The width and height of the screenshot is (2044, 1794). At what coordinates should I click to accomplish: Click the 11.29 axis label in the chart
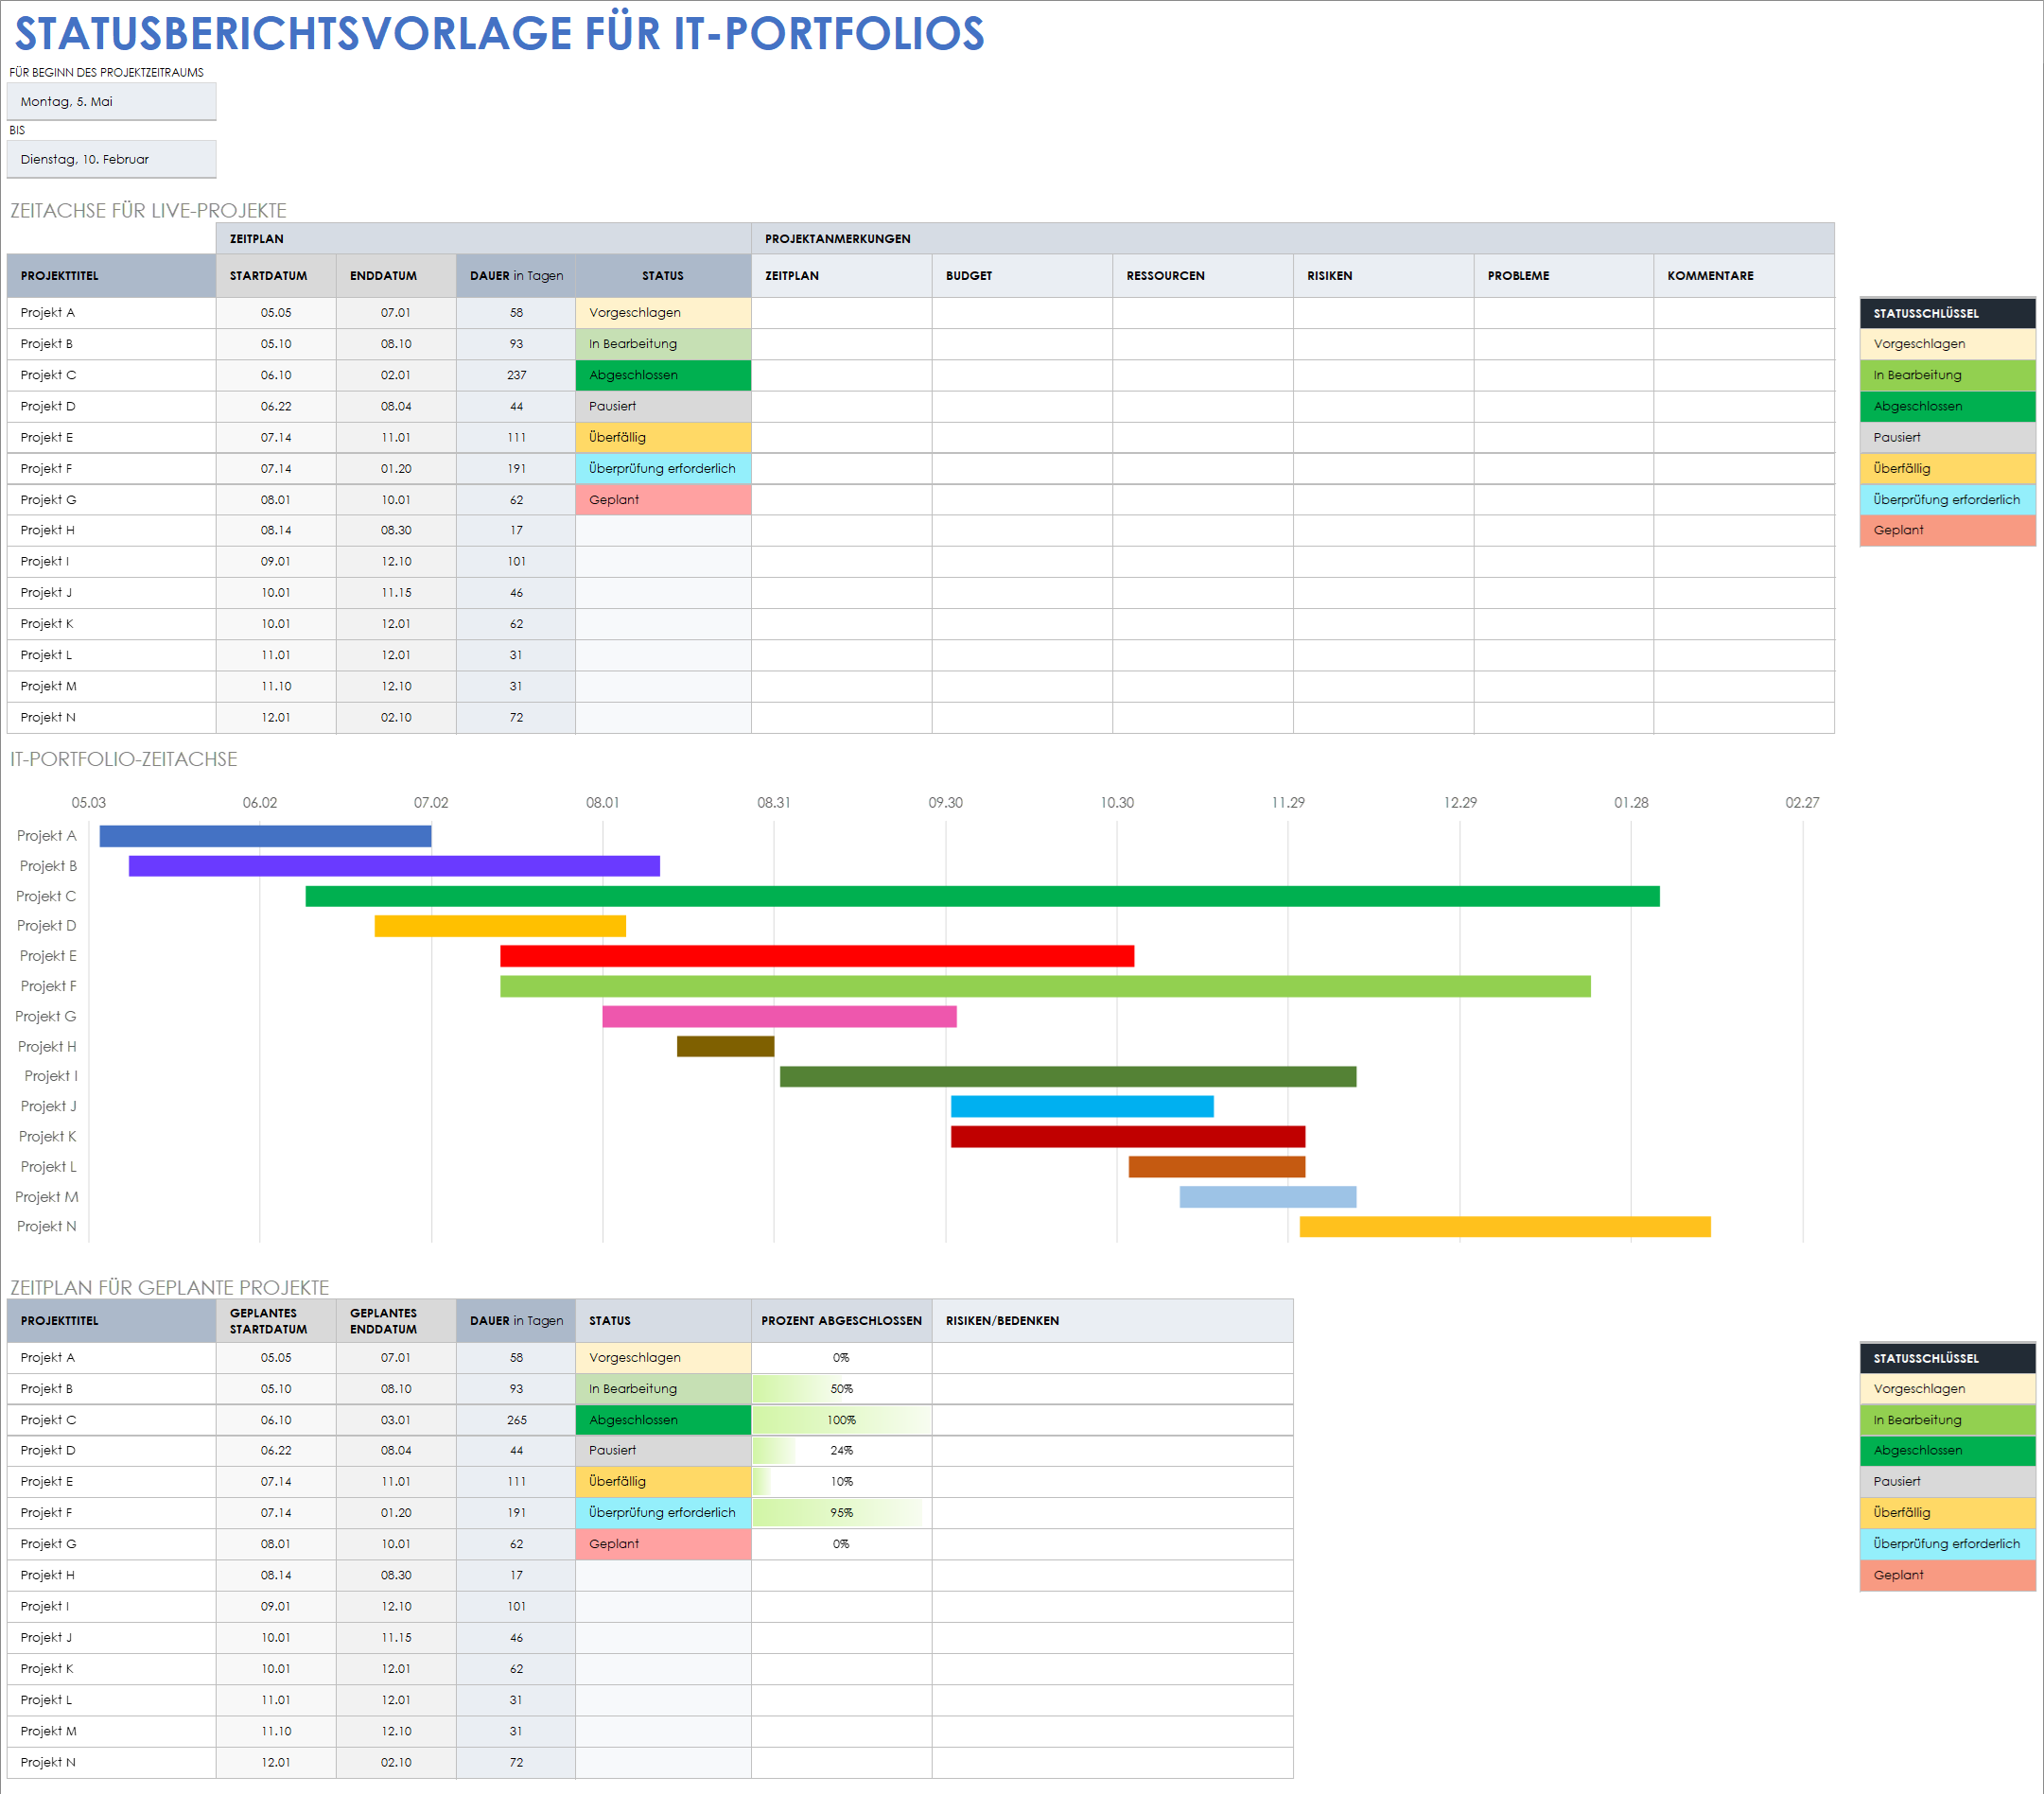[1288, 803]
